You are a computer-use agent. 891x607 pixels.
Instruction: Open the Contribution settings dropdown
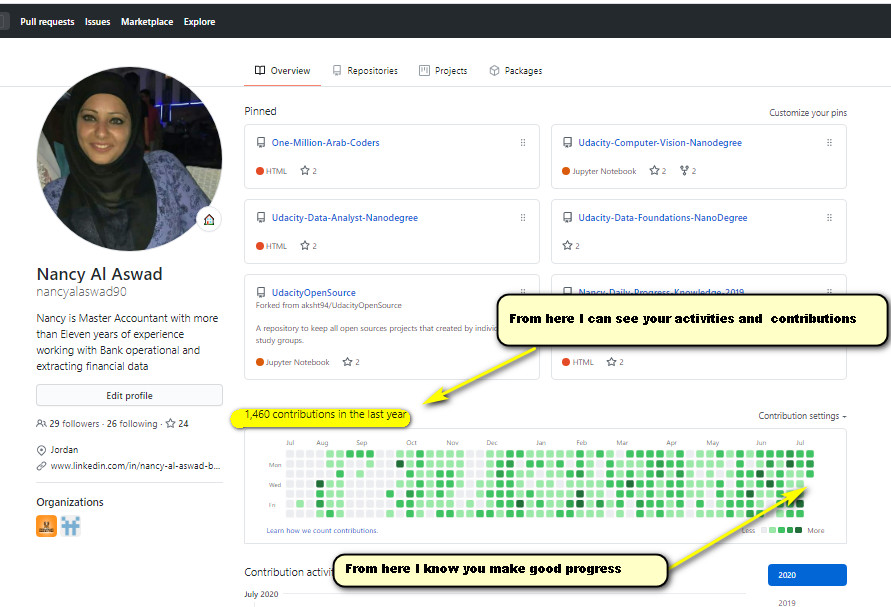(802, 415)
